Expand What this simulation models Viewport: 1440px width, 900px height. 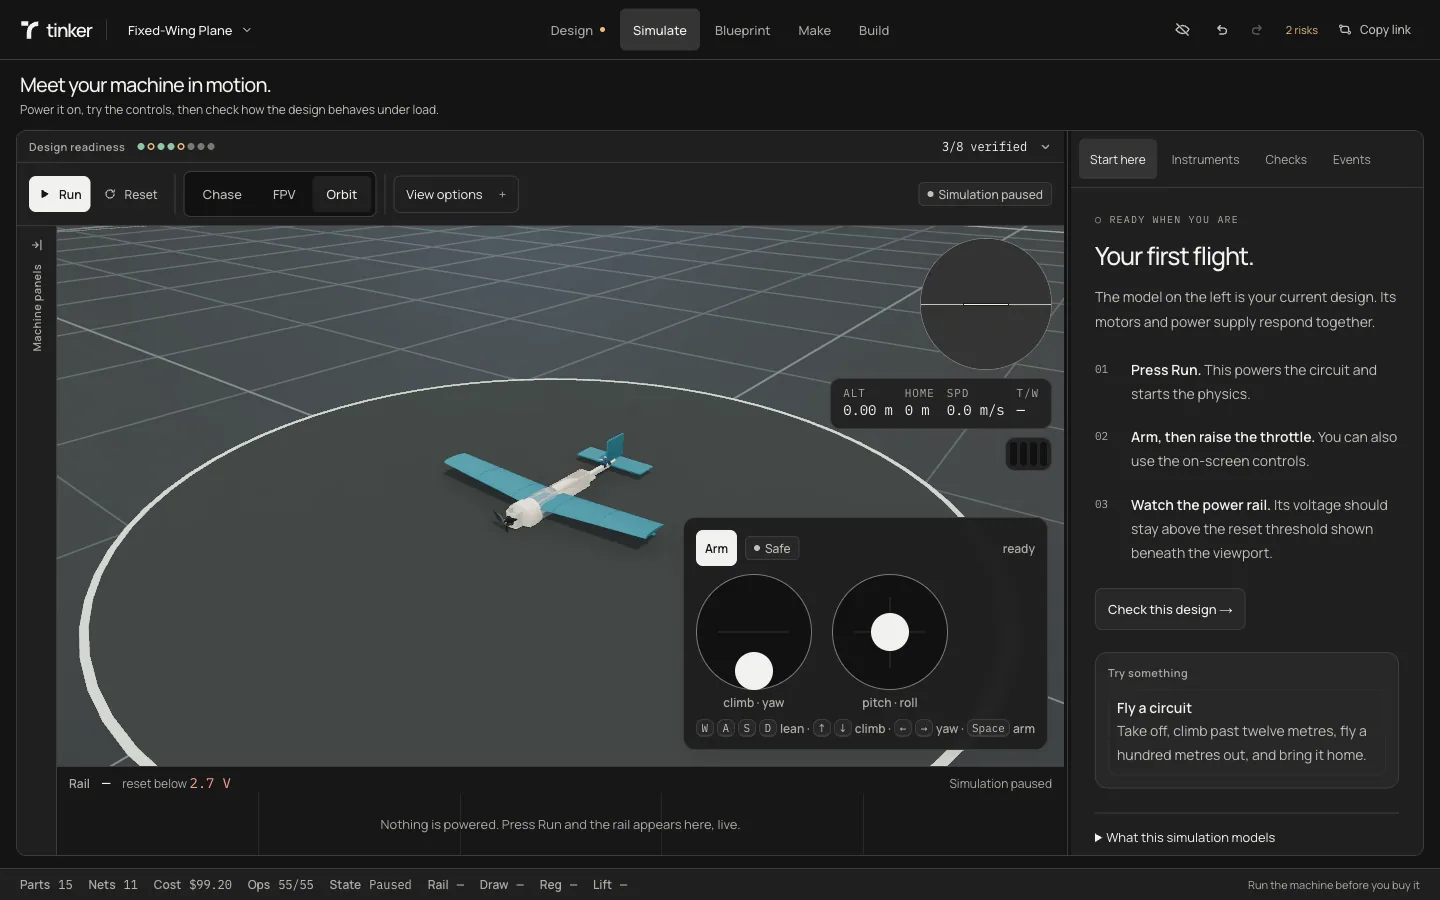click(1185, 837)
